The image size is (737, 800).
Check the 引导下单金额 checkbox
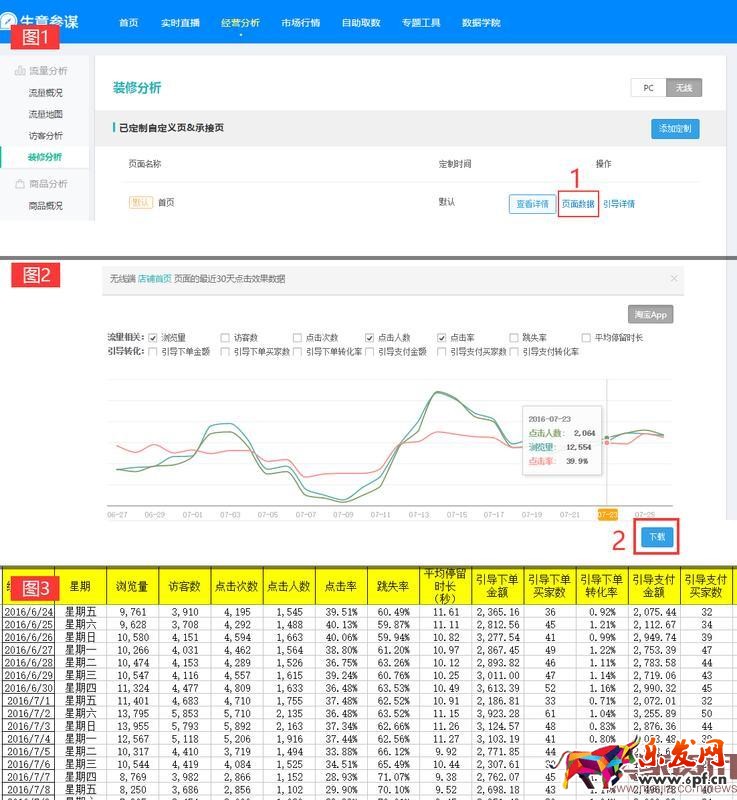tap(153, 352)
